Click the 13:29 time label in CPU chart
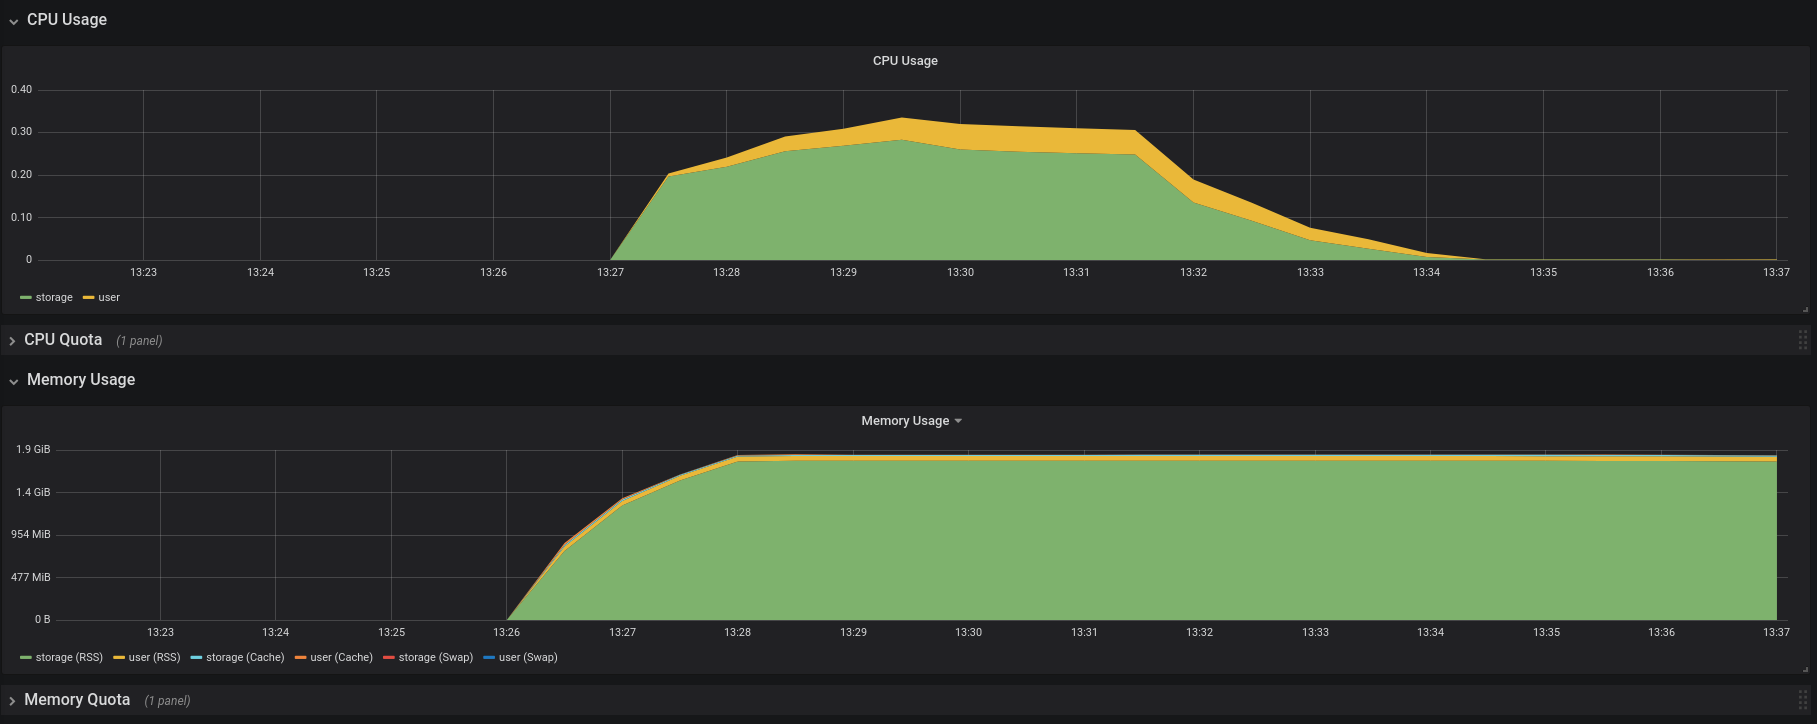Viewport: 1817px width, 724px height. [843, 273]
